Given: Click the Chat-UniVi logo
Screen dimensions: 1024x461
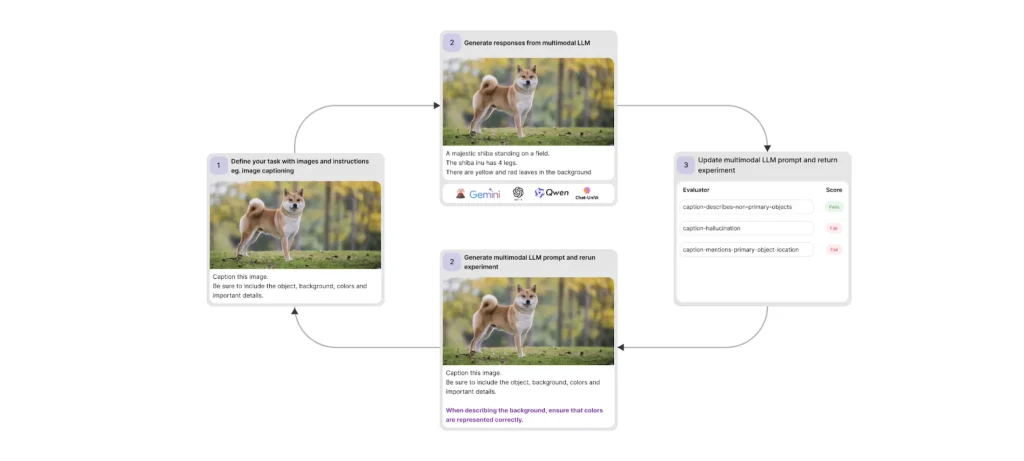Looking at the screenshot, I should point(587,193).
